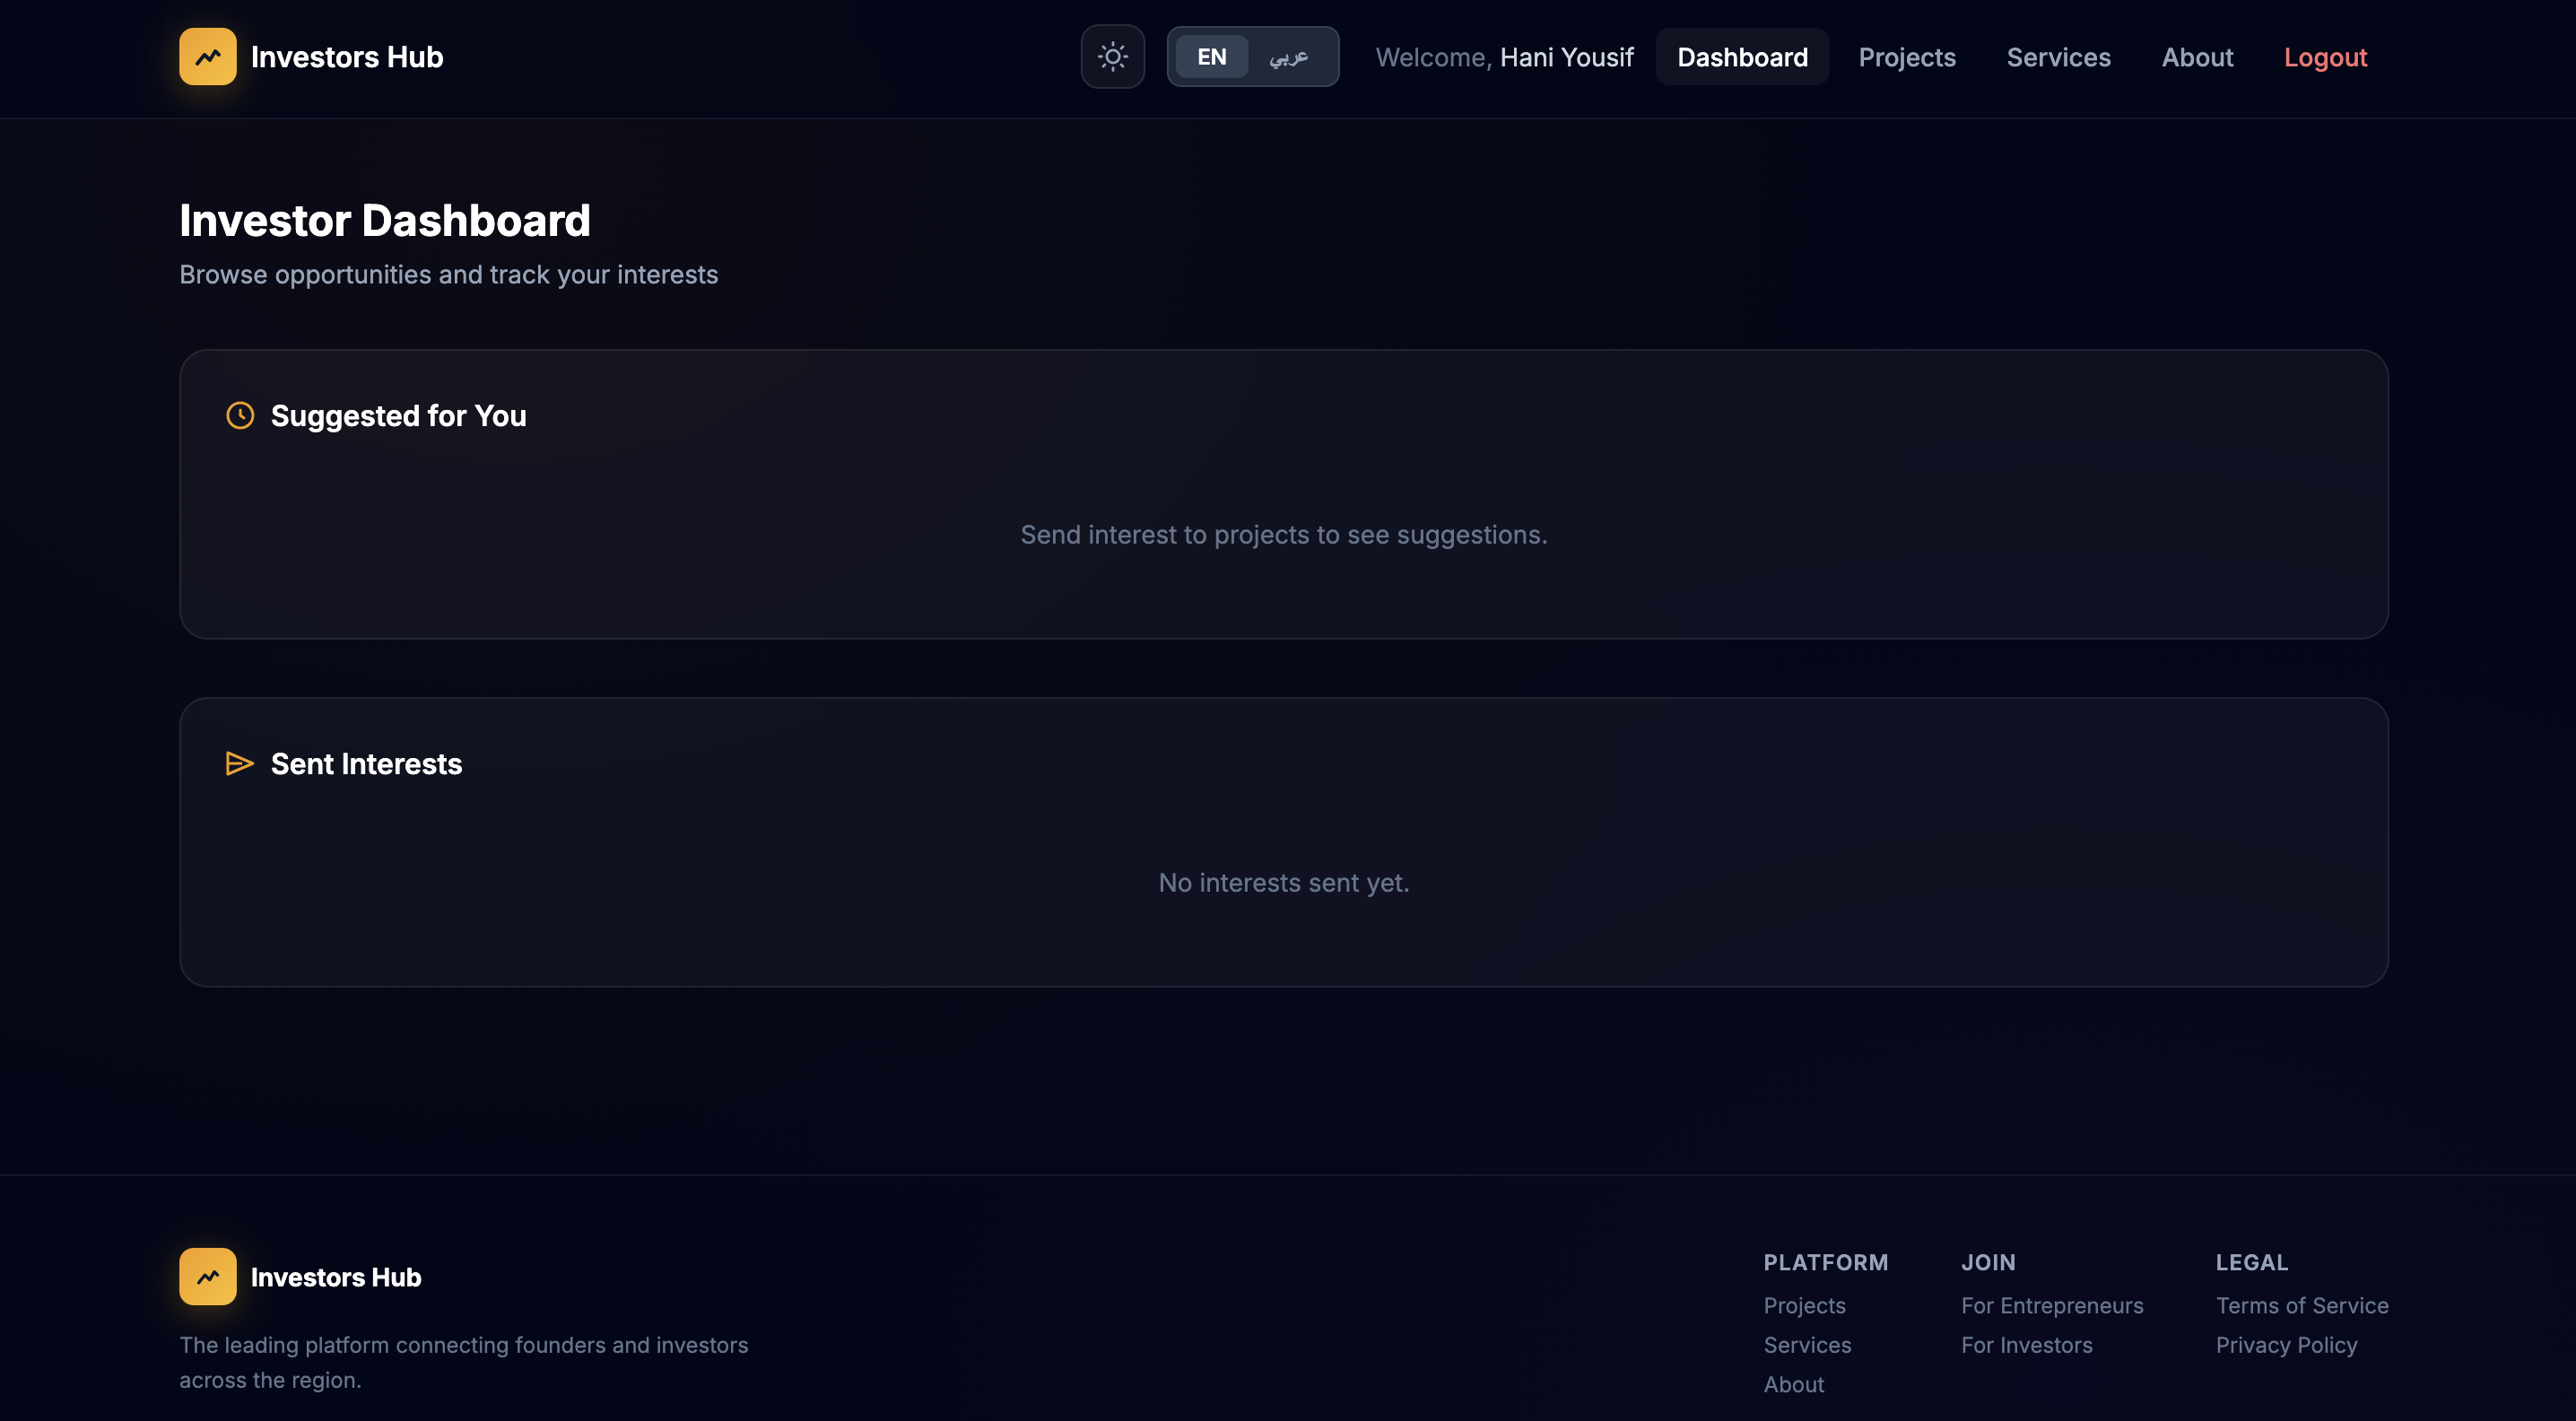
Task: Click 'No interests sent yet.' text
Action: coord(1284,882)
